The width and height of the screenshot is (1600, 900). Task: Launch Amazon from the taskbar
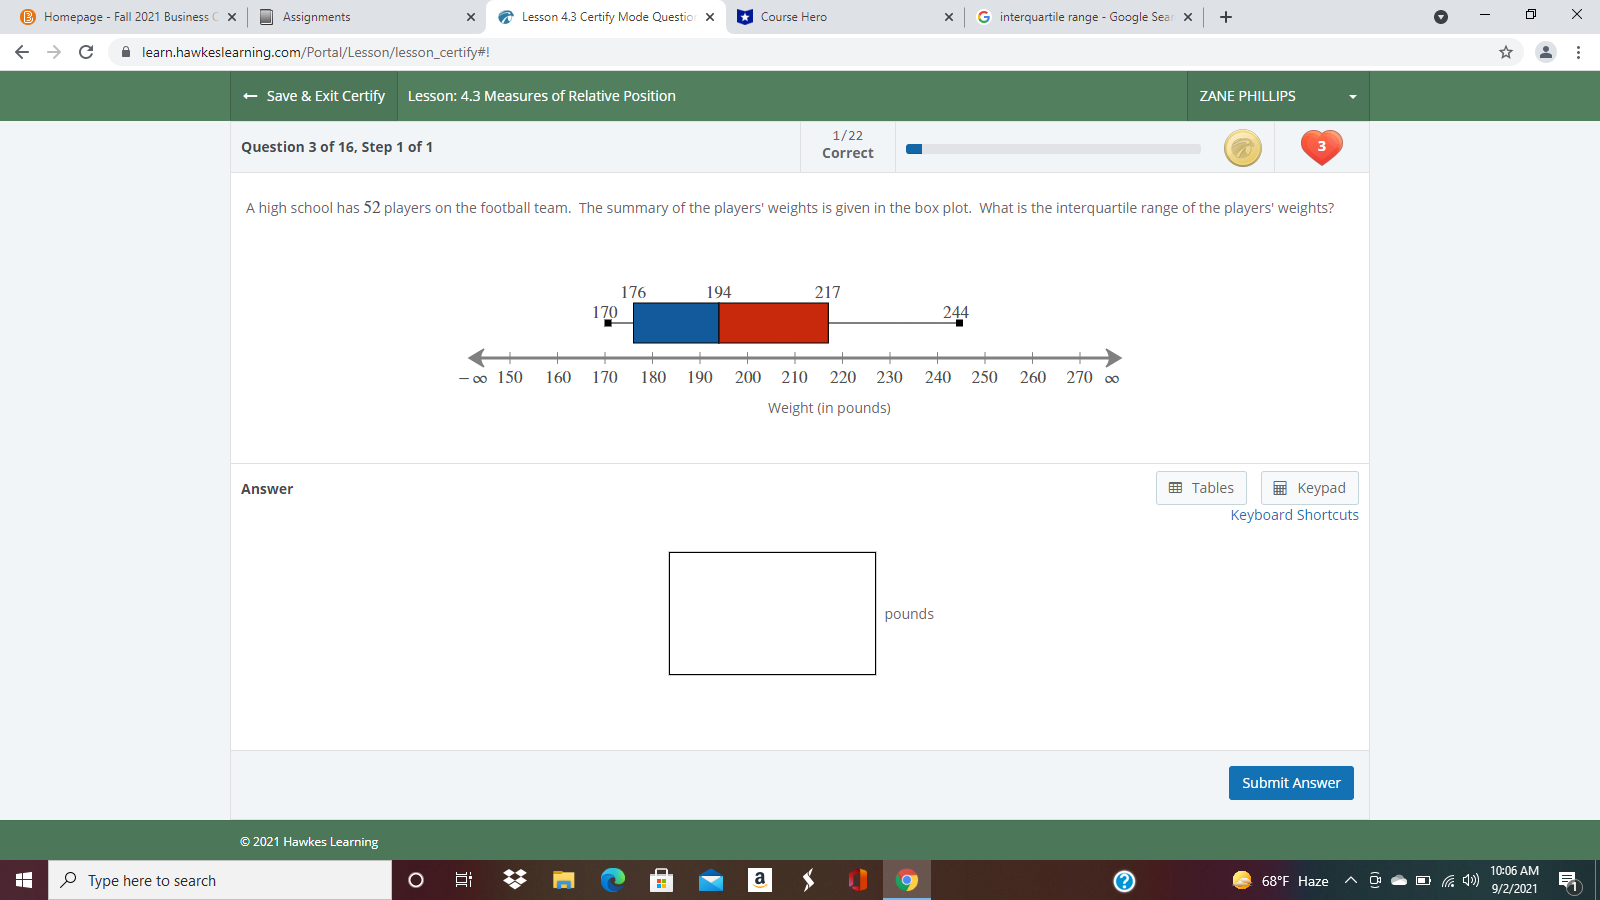tap(760, 880)
